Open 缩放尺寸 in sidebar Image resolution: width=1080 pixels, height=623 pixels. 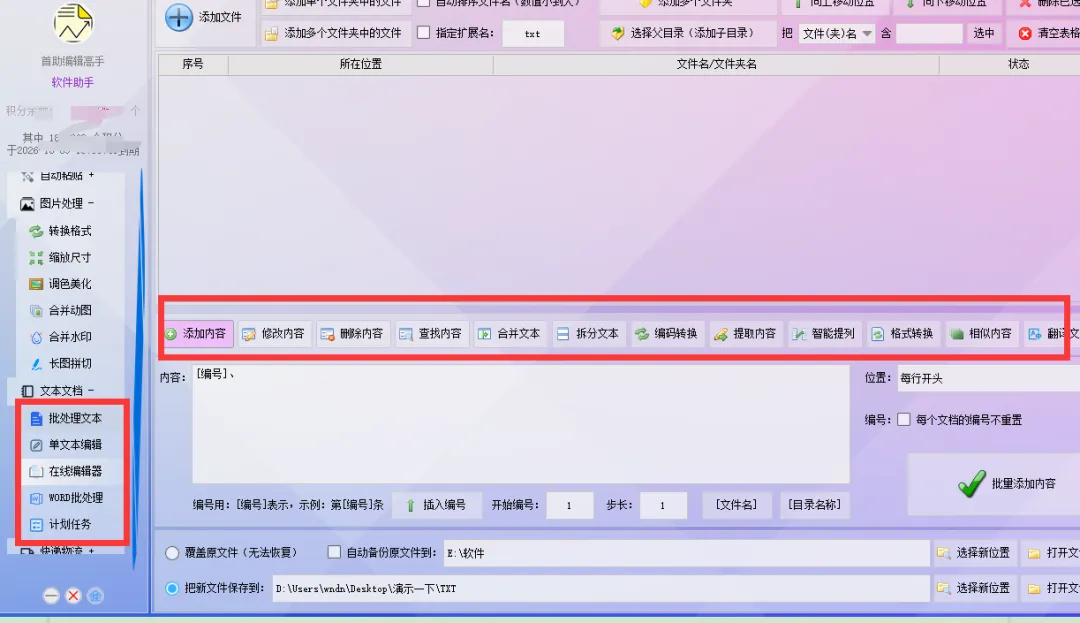tap(60, 257)
